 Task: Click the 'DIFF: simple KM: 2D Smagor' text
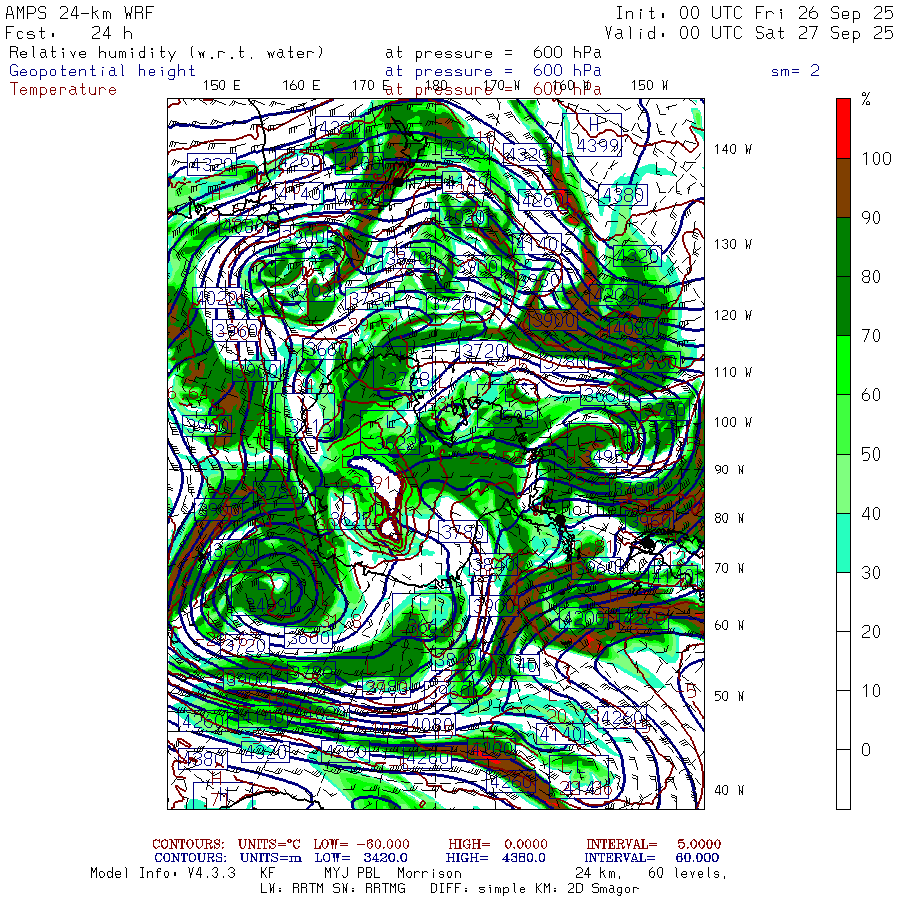point(534,889)
